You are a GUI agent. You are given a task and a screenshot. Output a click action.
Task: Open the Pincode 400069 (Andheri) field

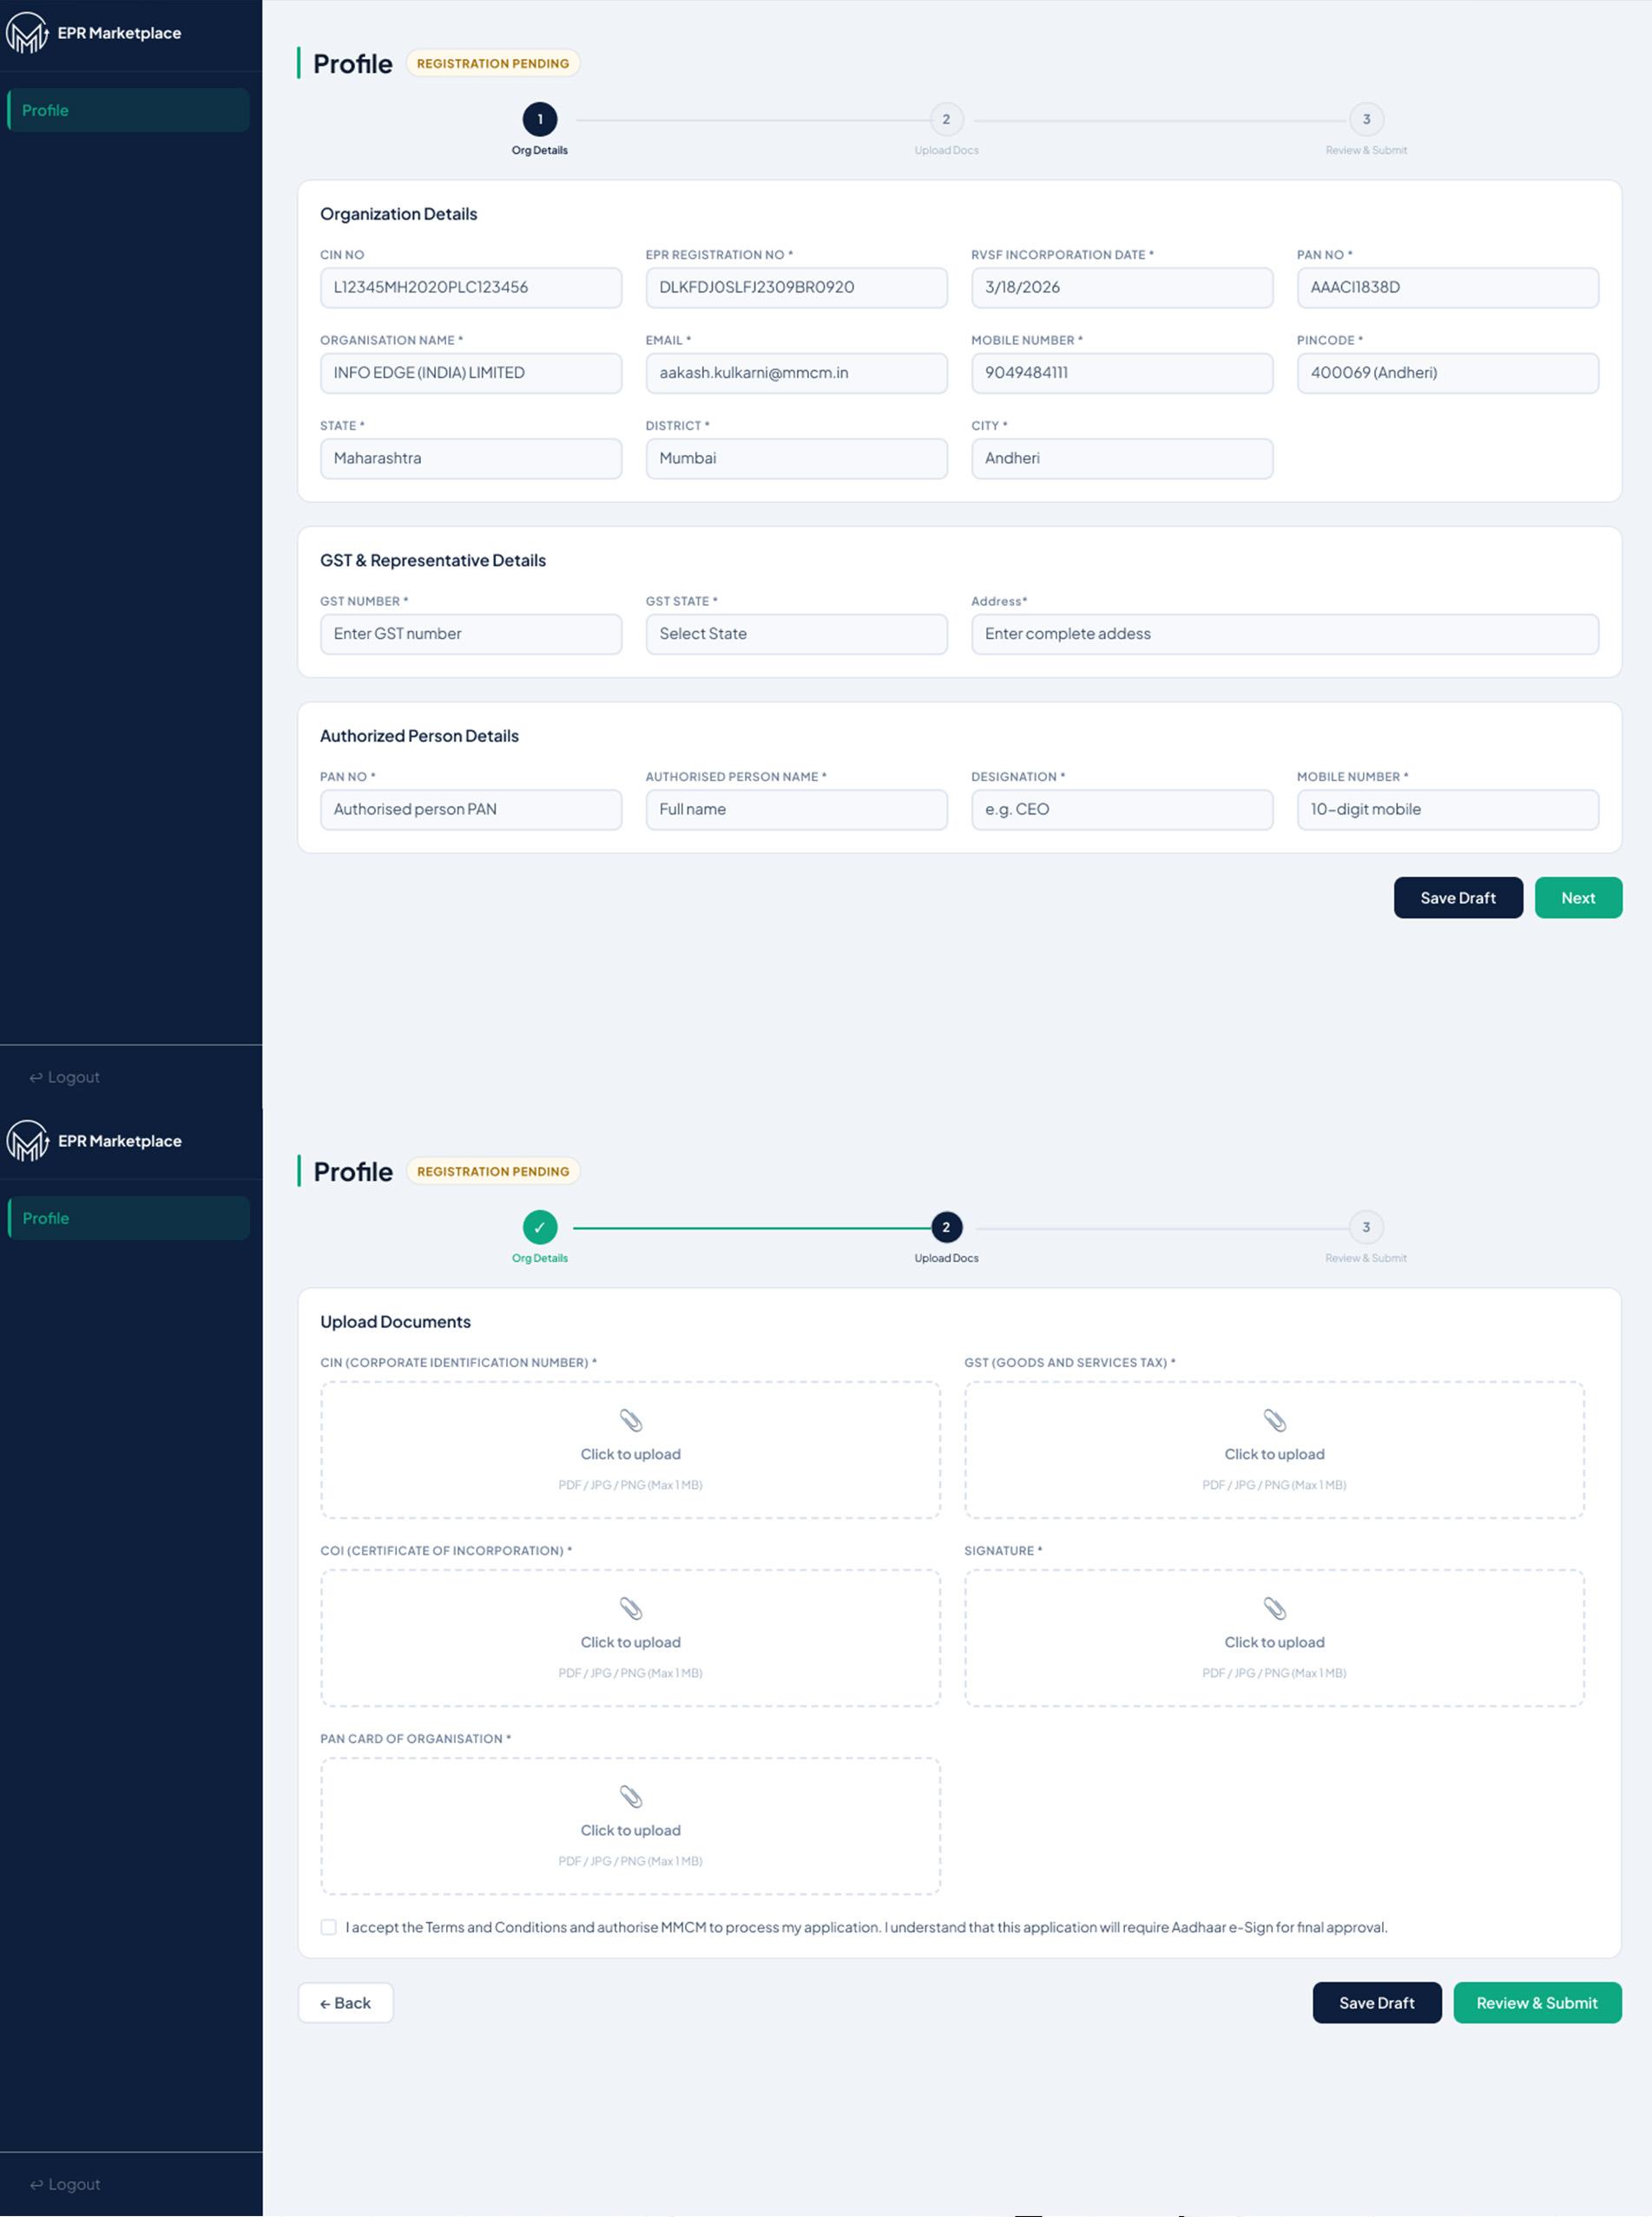coord(1447,373)
